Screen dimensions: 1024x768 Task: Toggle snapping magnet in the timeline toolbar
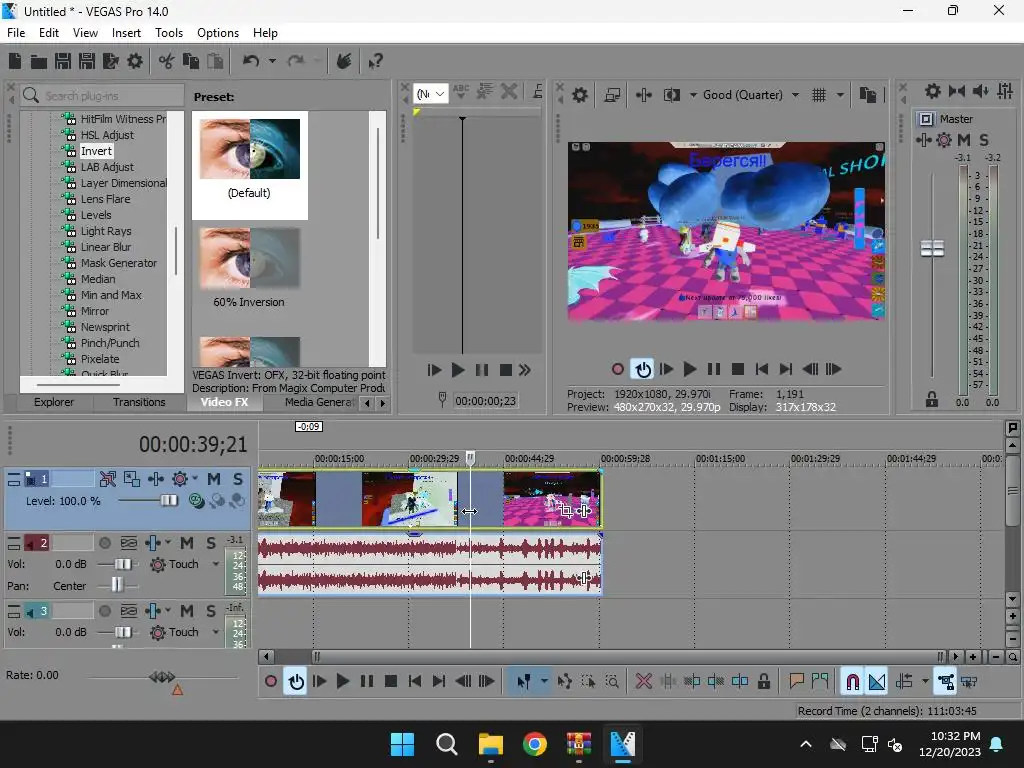[x=852, y=681]
